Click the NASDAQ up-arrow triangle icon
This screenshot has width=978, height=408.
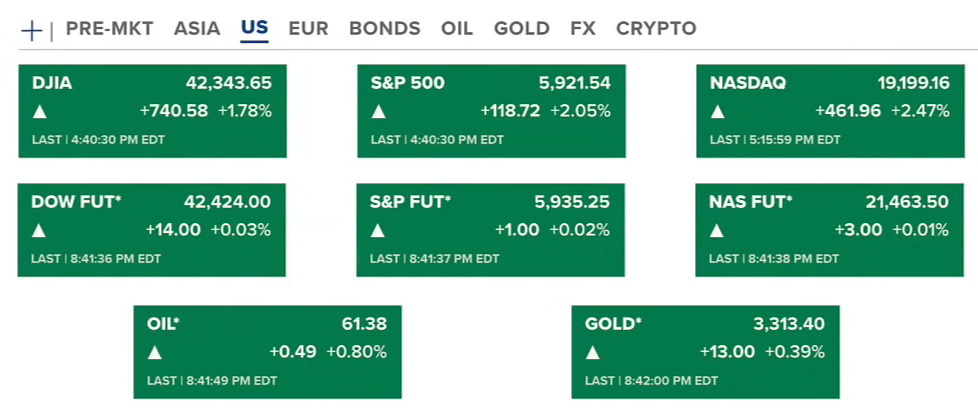(x=717, y=112)
